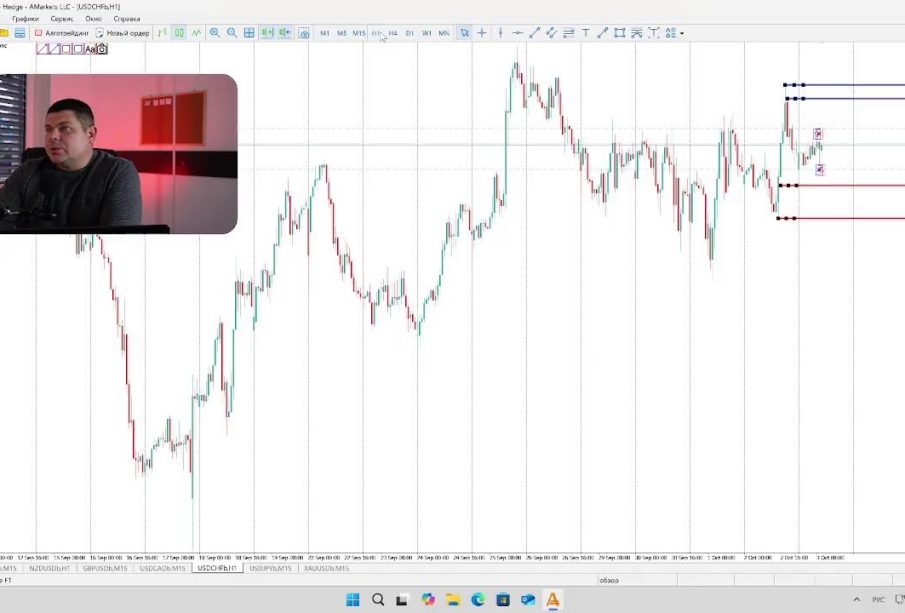The height and width of the screenshot is (613, 905).
Task: Select the horizontal line drawing tool
Action: coord(517,33)
